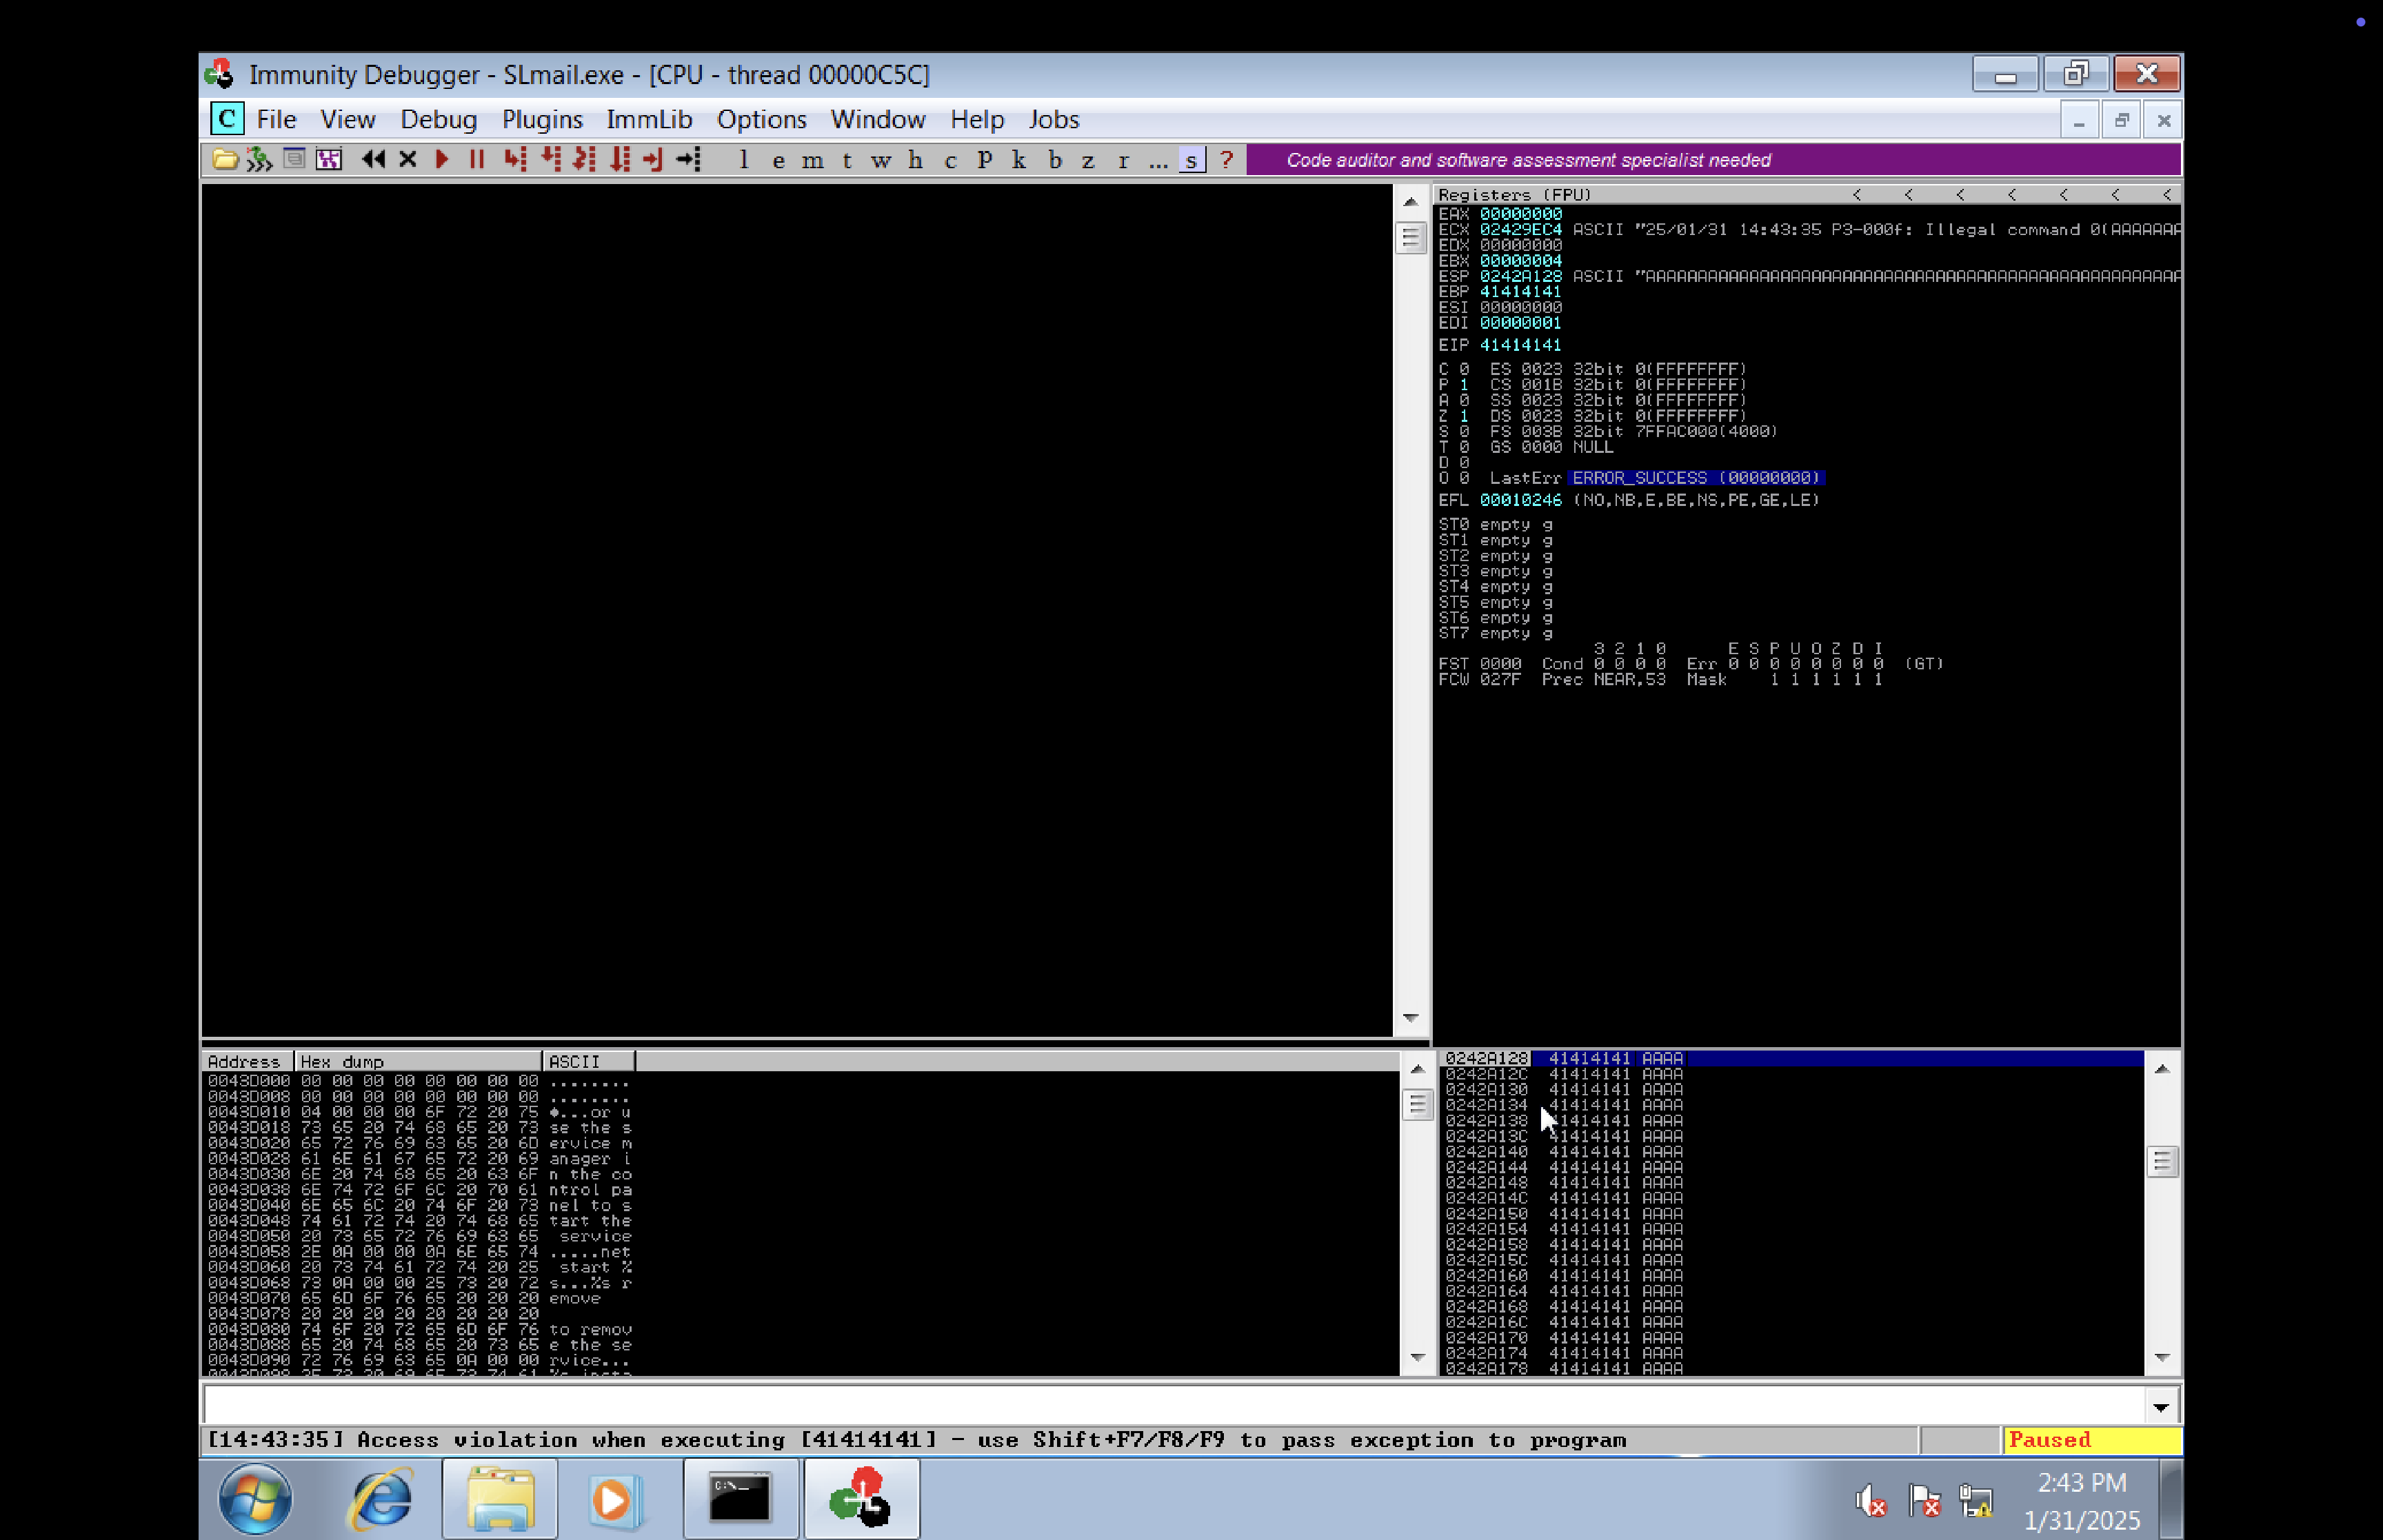Click the Paused status indicator
Screen dimensions: 2383x1540
tap(2091, 1440)
